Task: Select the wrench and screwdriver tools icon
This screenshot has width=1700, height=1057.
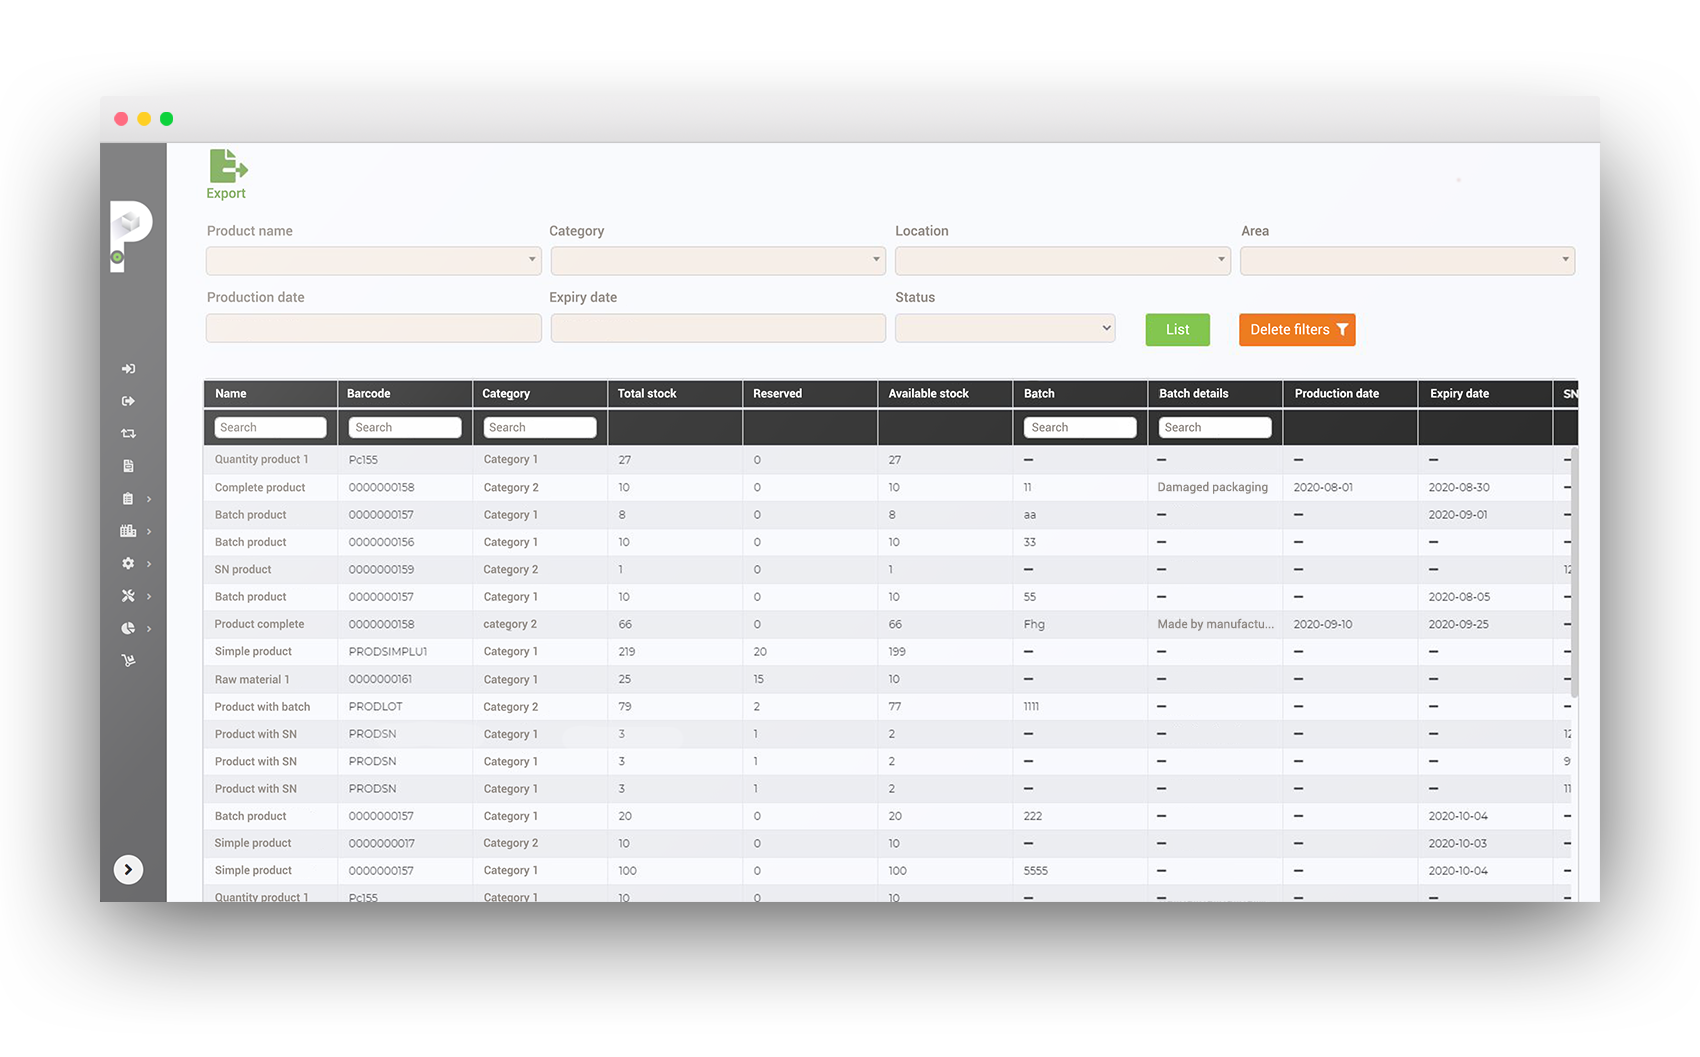Action: (128, 596)
